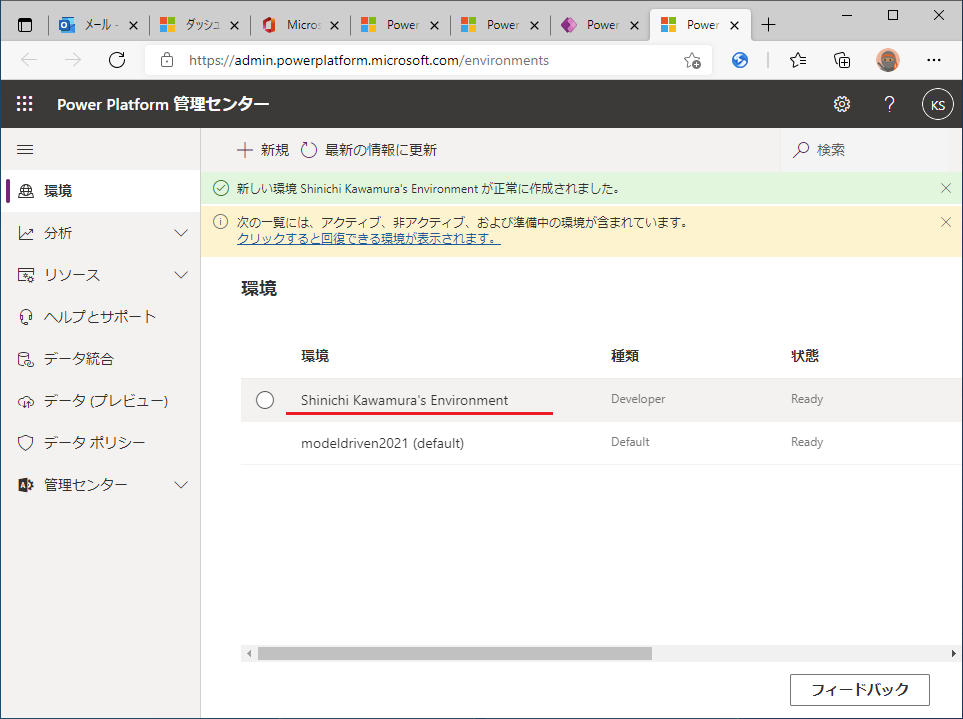Open データ (プレビュー) in the sidebar
Image resolution: width=963 pixels, height=719 pixels.
[100, 401]
